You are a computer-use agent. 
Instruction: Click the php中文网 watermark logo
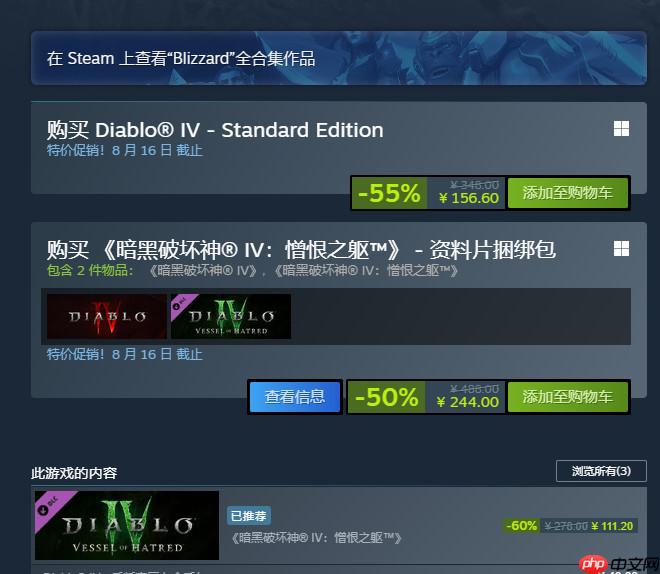[x=619, y=564]
